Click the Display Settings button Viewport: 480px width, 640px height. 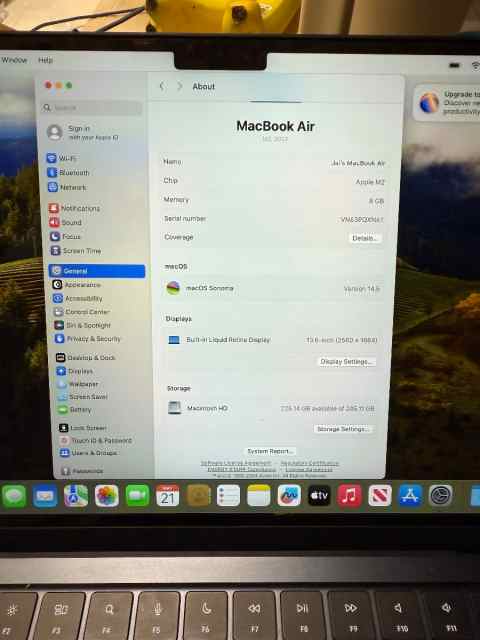(x=346, y=362)
